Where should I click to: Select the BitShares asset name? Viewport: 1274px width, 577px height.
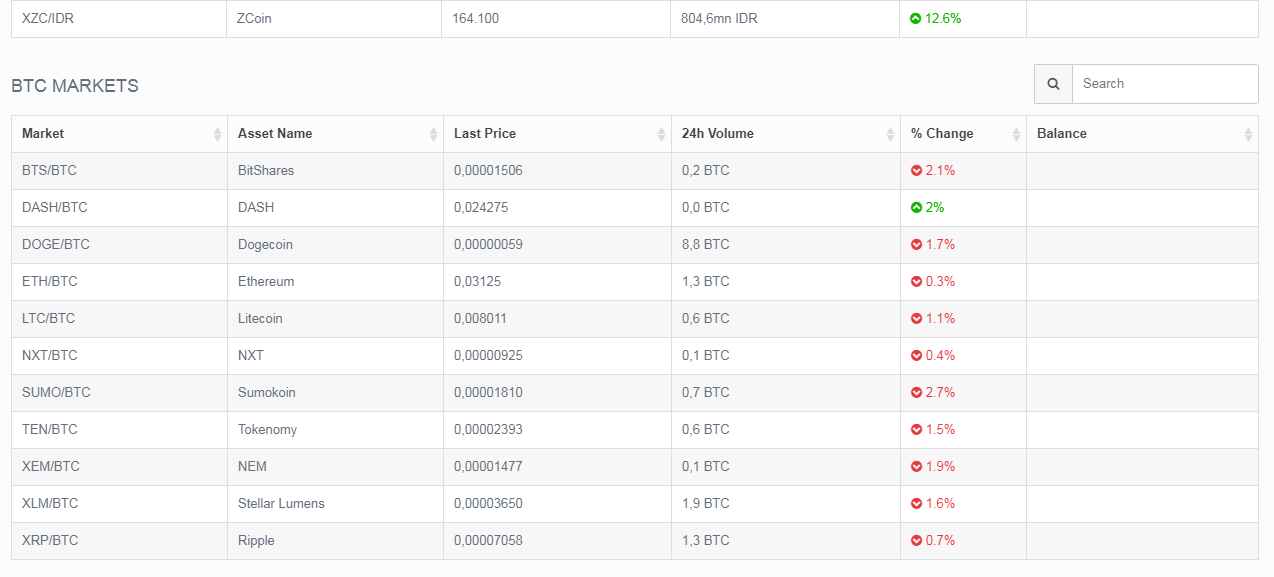coord(266,171)
